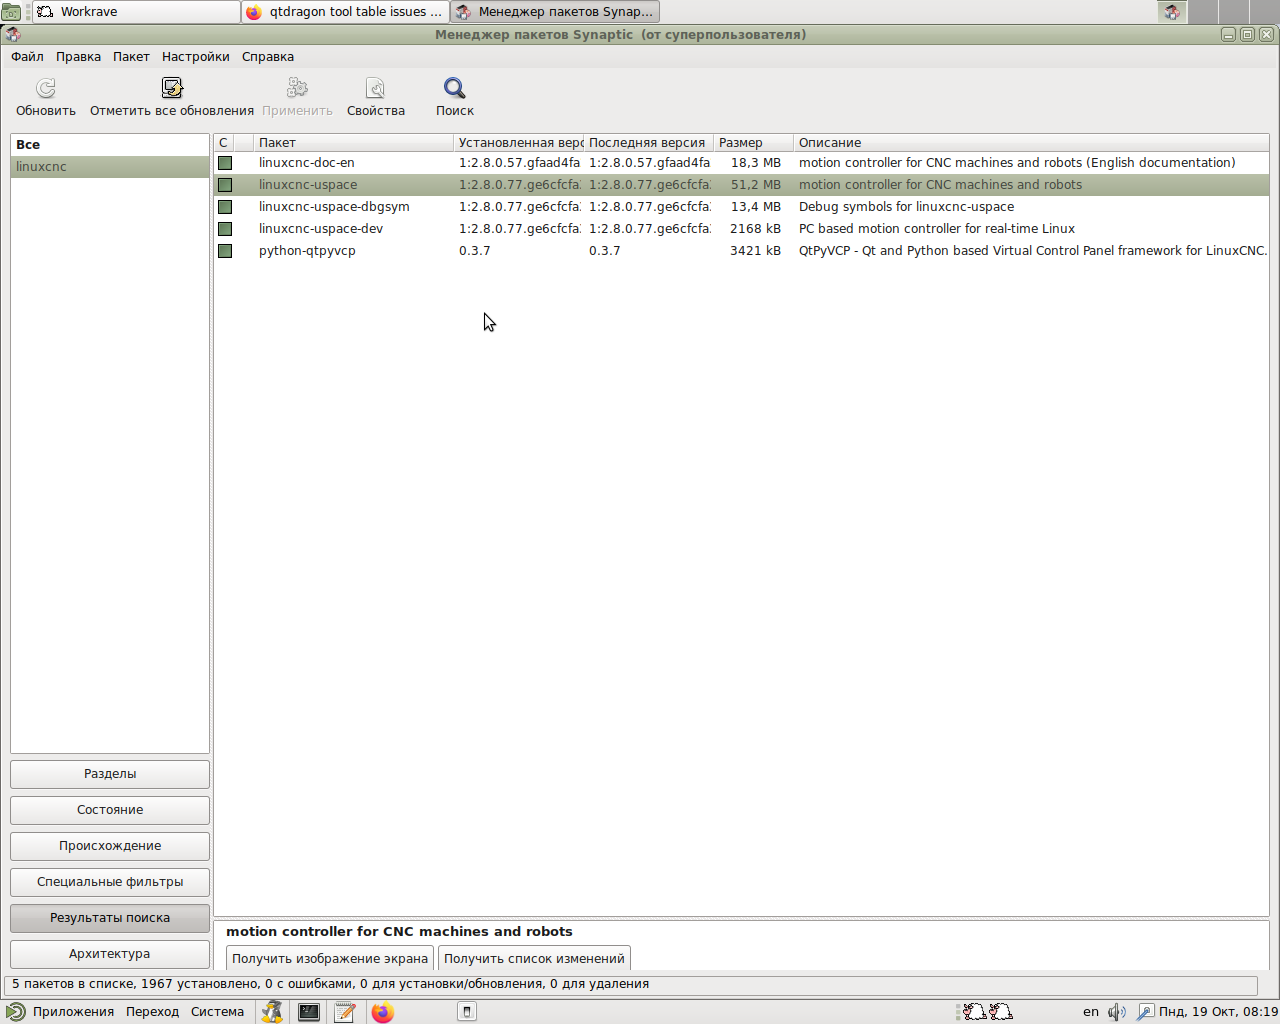Sort by the Пакет column header
This screenshot has width=1280, height=1024.
coord(353,143)
